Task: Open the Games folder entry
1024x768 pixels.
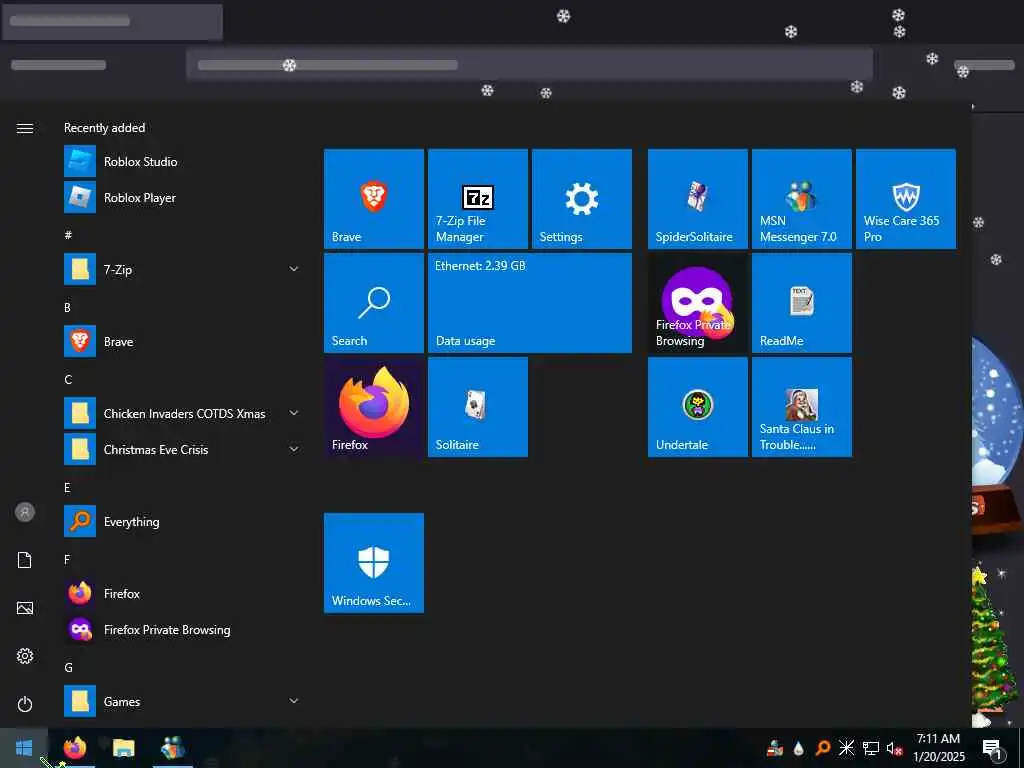Action: 183,701
